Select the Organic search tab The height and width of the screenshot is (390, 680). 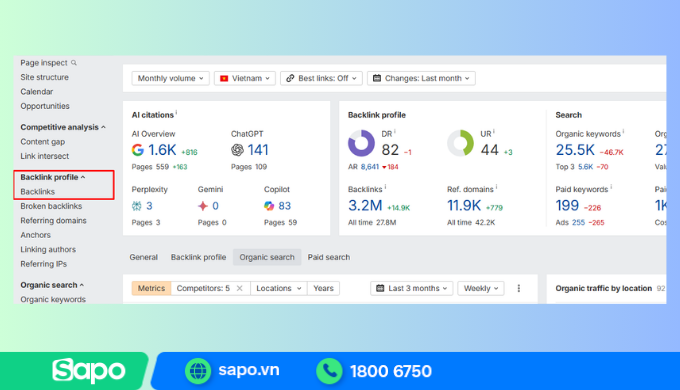[x=267, y=257]
